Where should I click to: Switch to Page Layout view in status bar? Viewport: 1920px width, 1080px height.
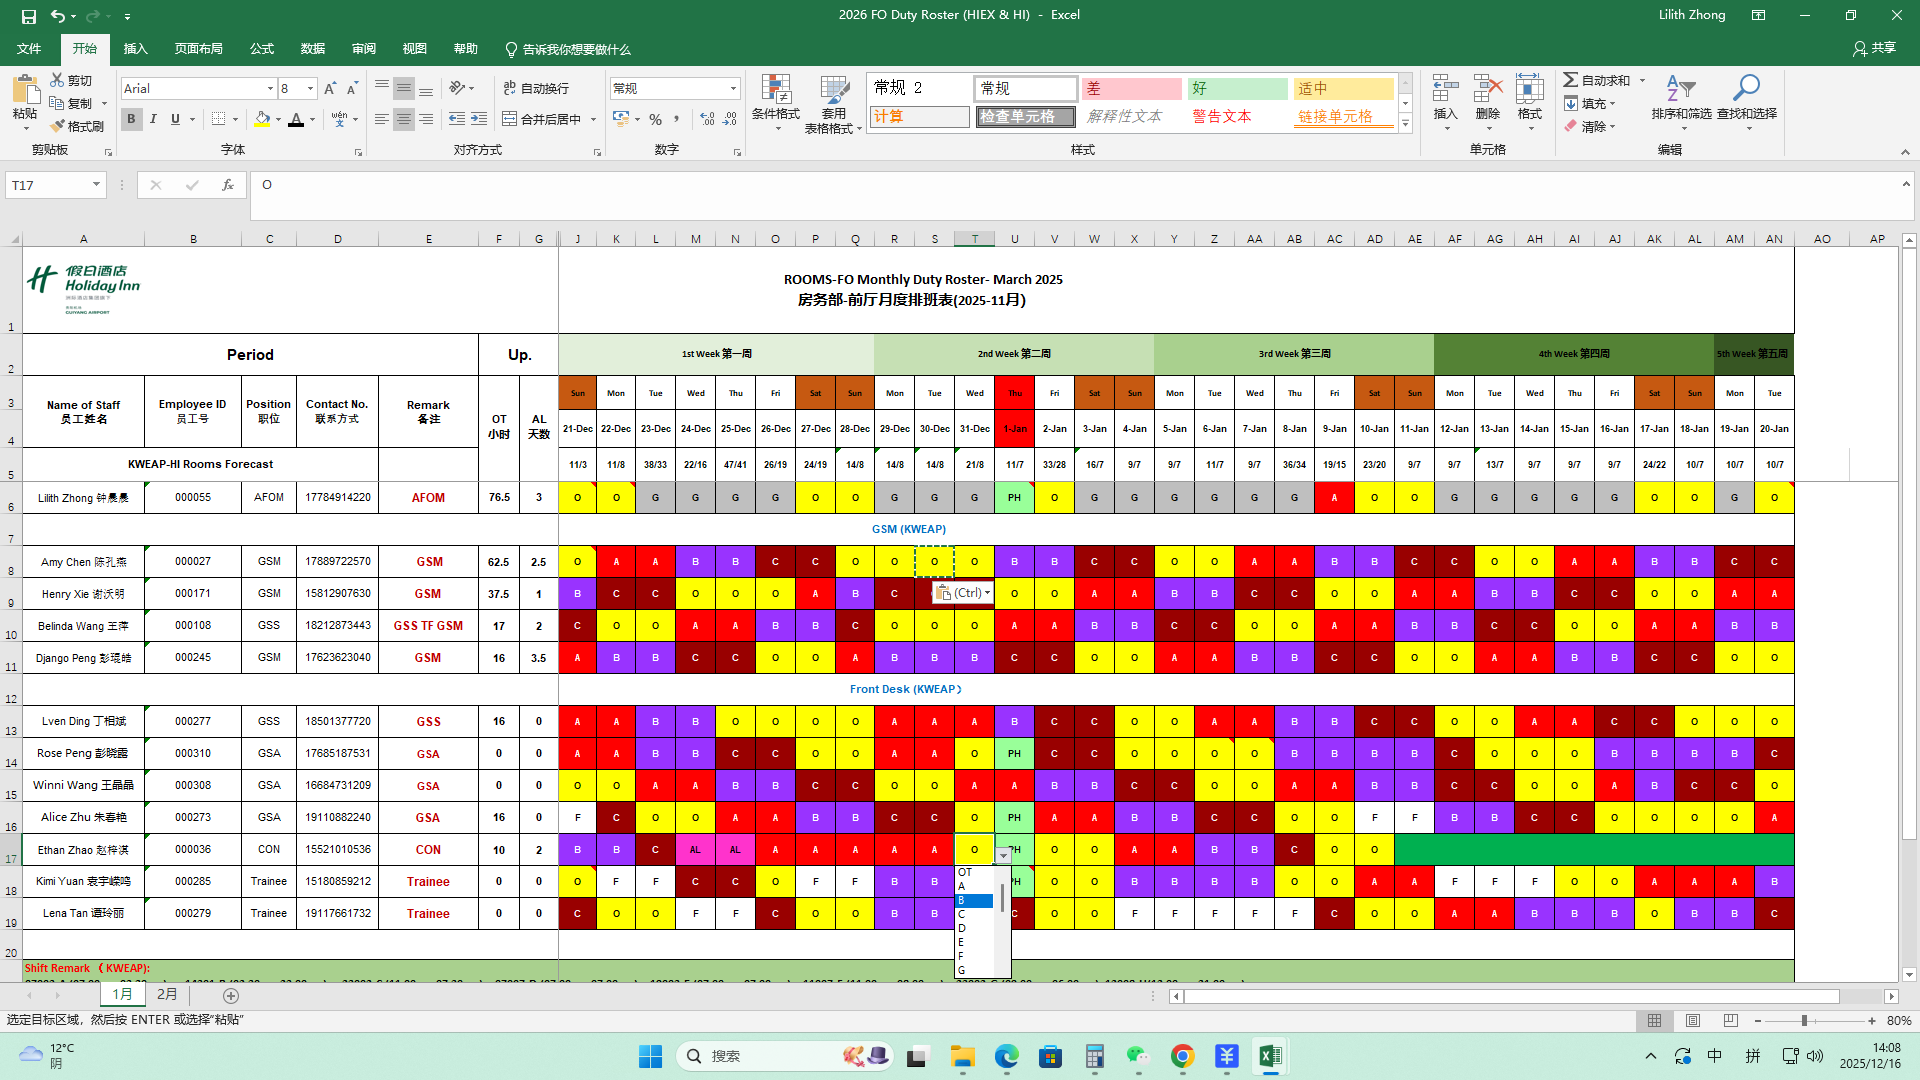[1693, 1021]
